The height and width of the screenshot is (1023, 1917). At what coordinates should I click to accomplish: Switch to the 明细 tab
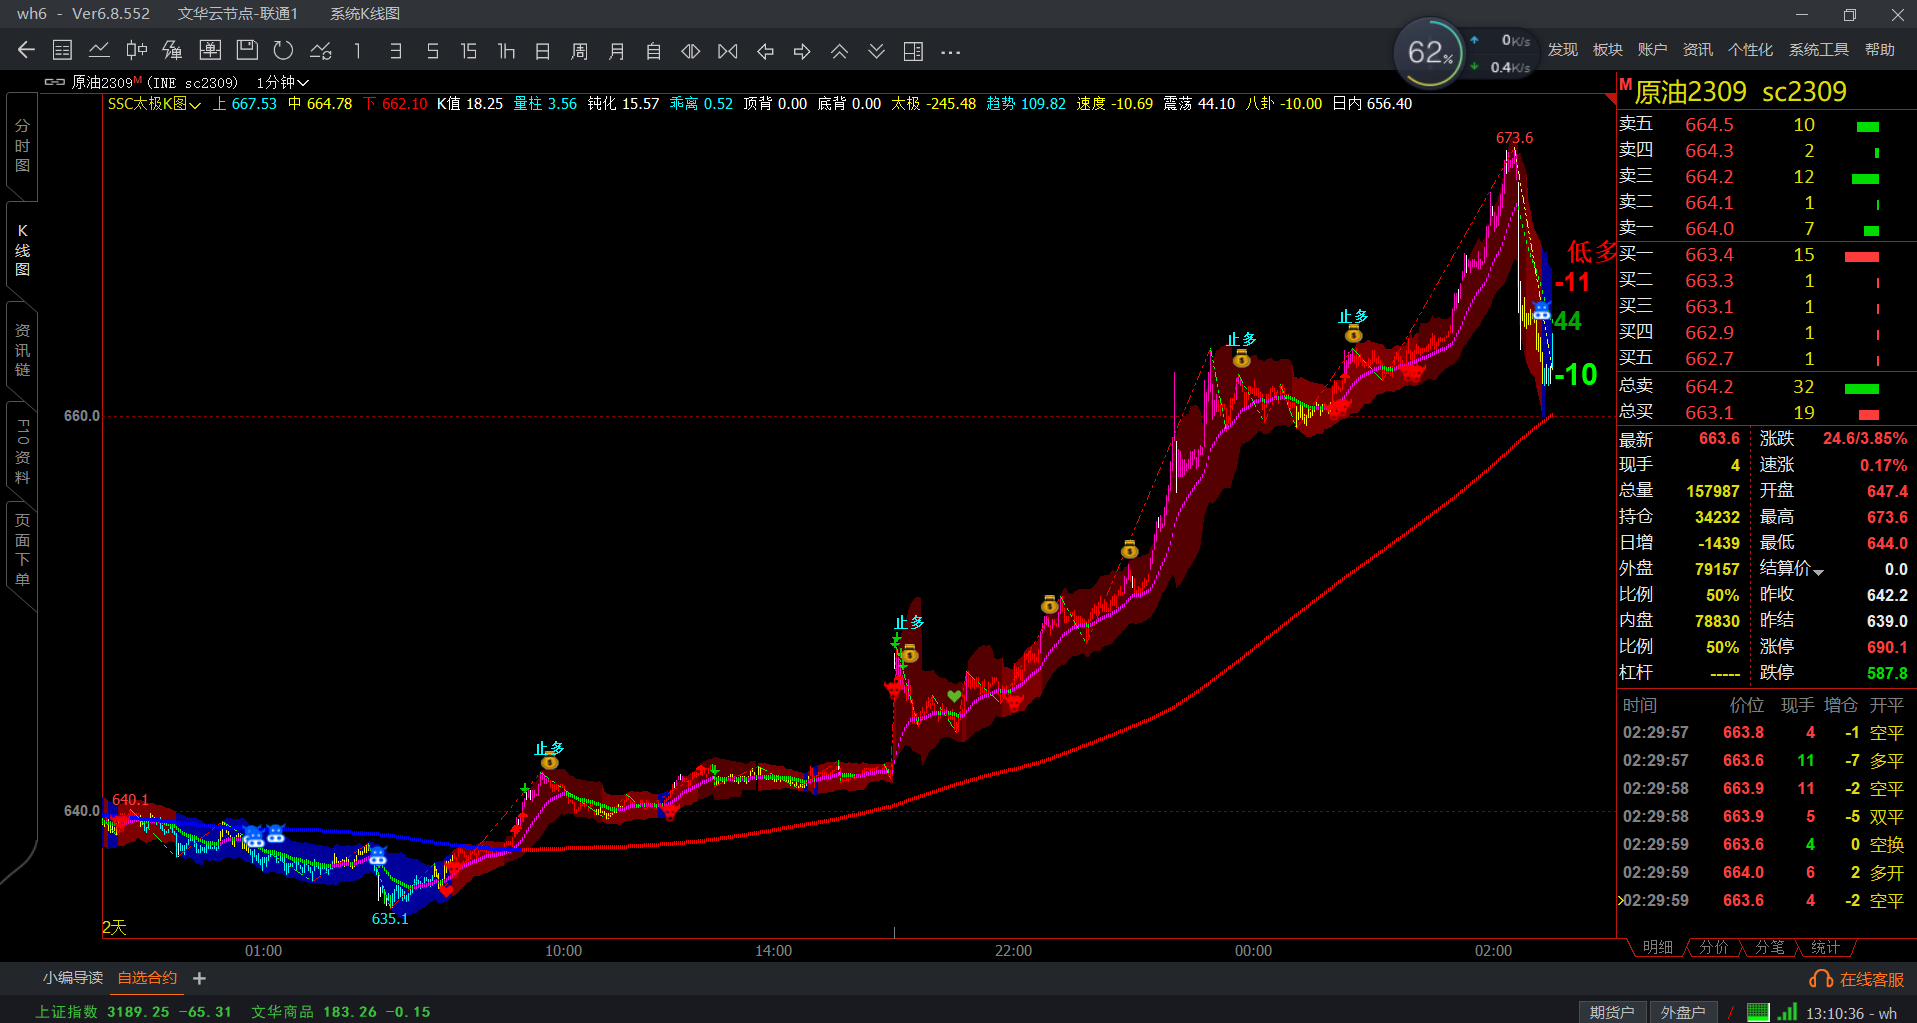pos(1658,947)
